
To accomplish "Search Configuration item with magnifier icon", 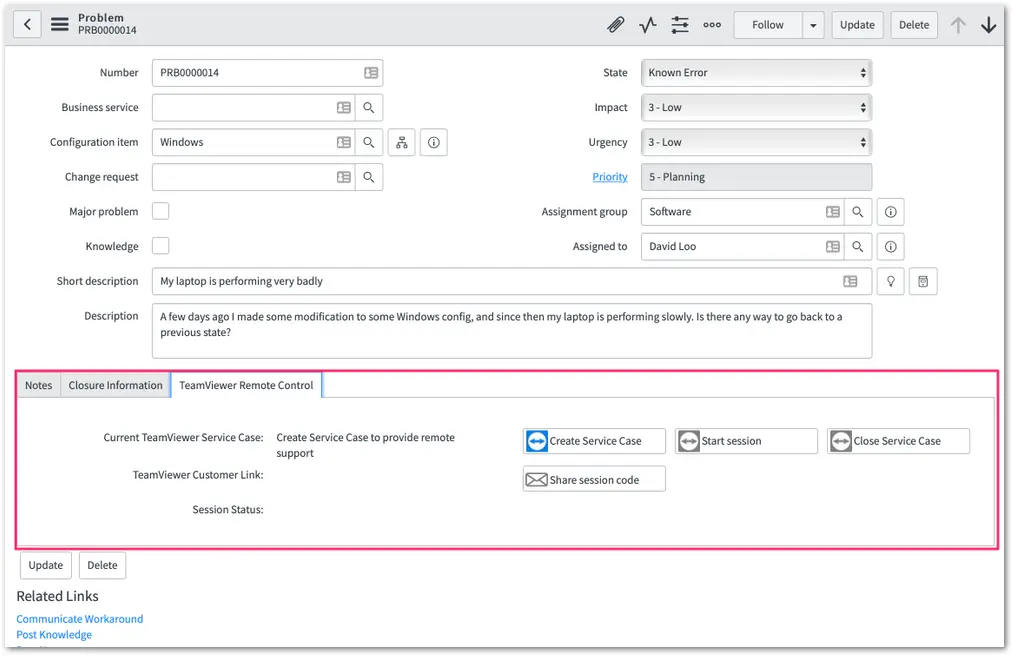I will point(369,142).
